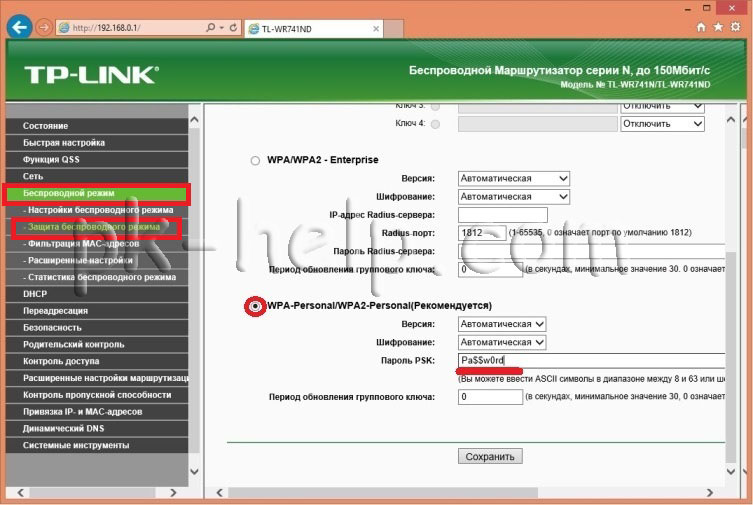Click sidebar horizontal scroll left arrow
The width and height of the screenshot is (753, 505).
pos(21,493)
